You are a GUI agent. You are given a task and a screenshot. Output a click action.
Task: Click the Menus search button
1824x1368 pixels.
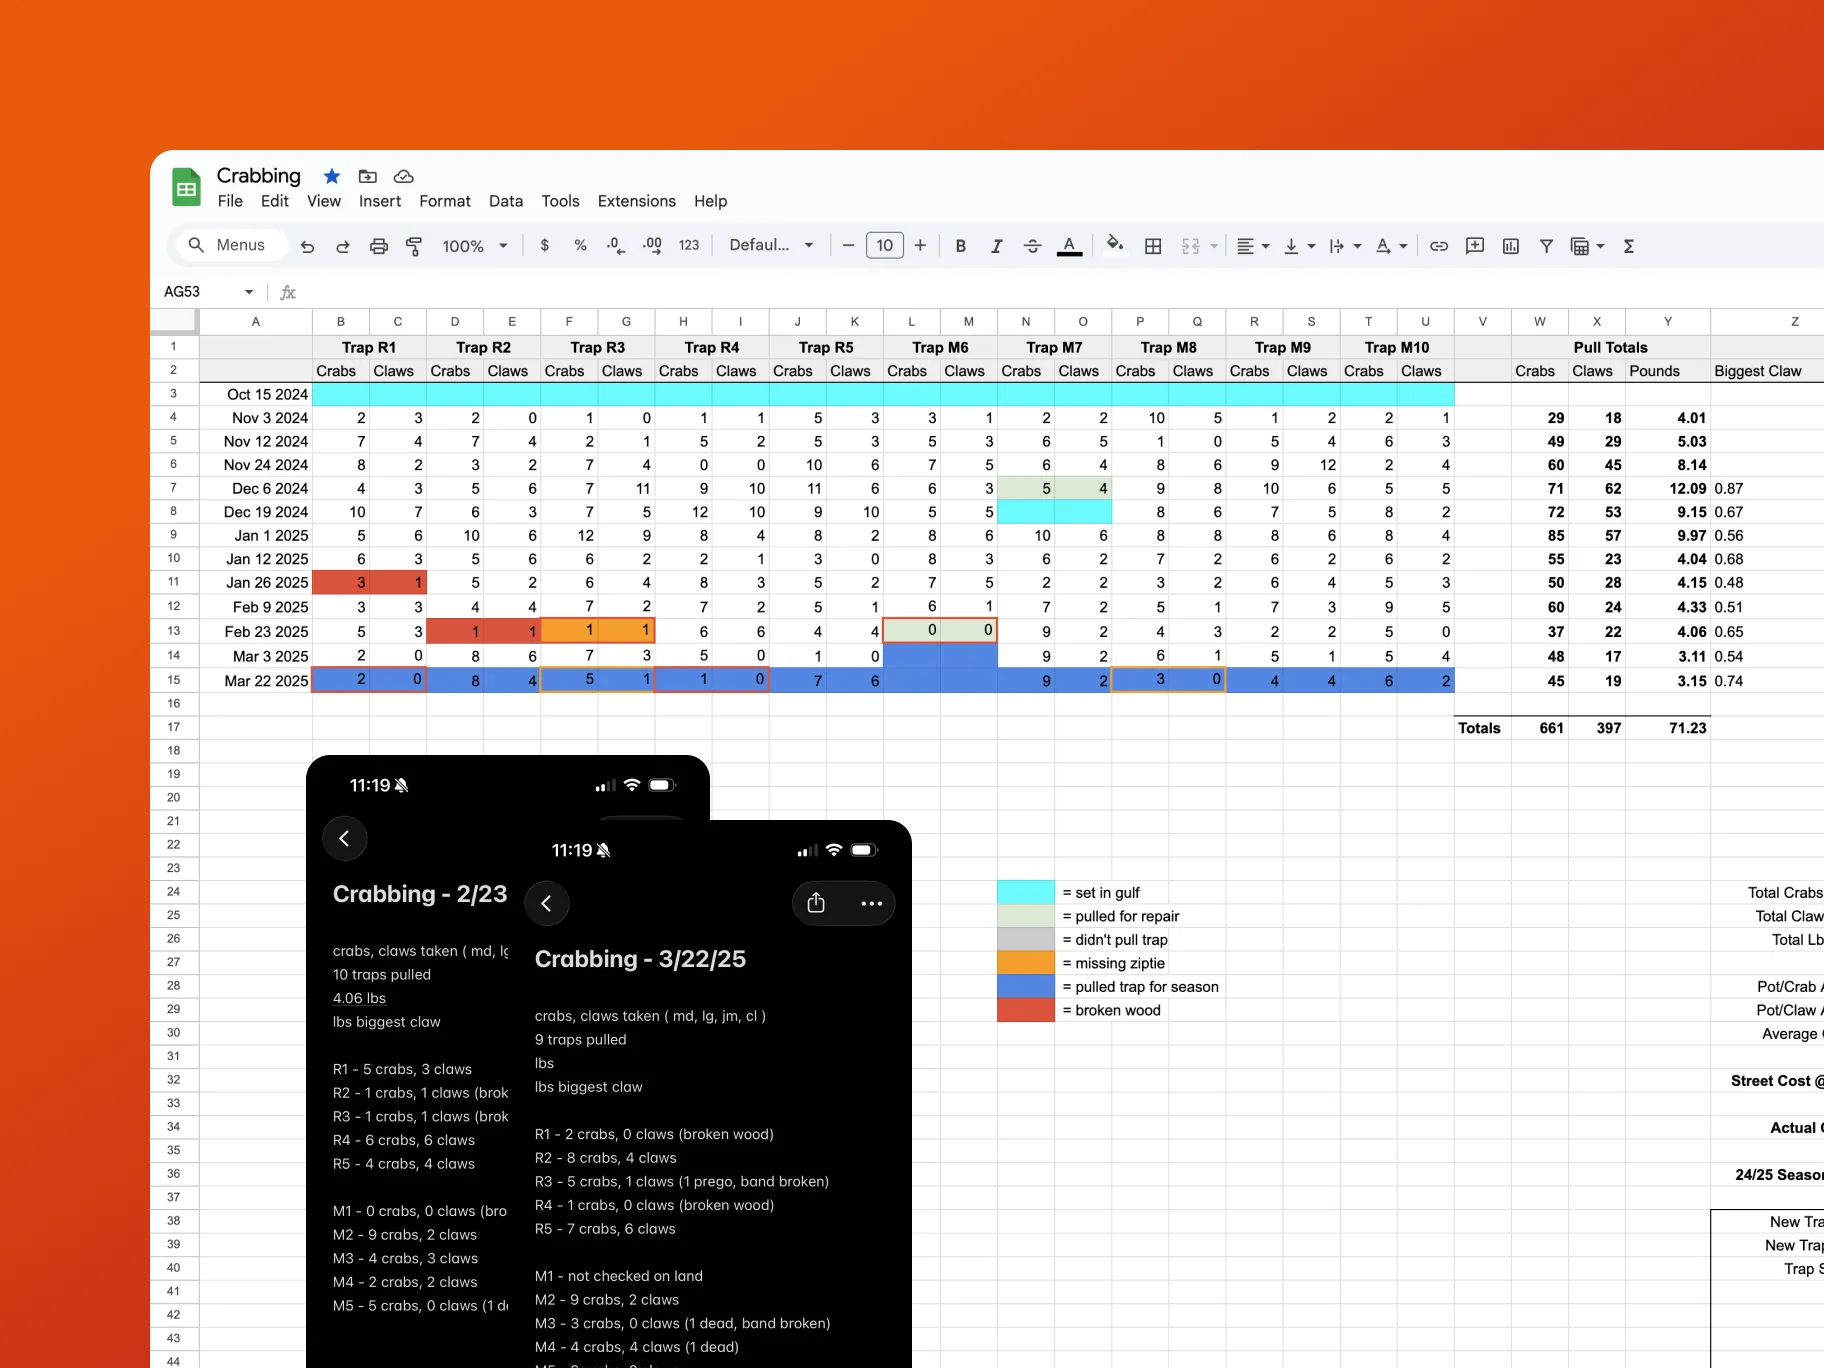(x=230, y=245)
